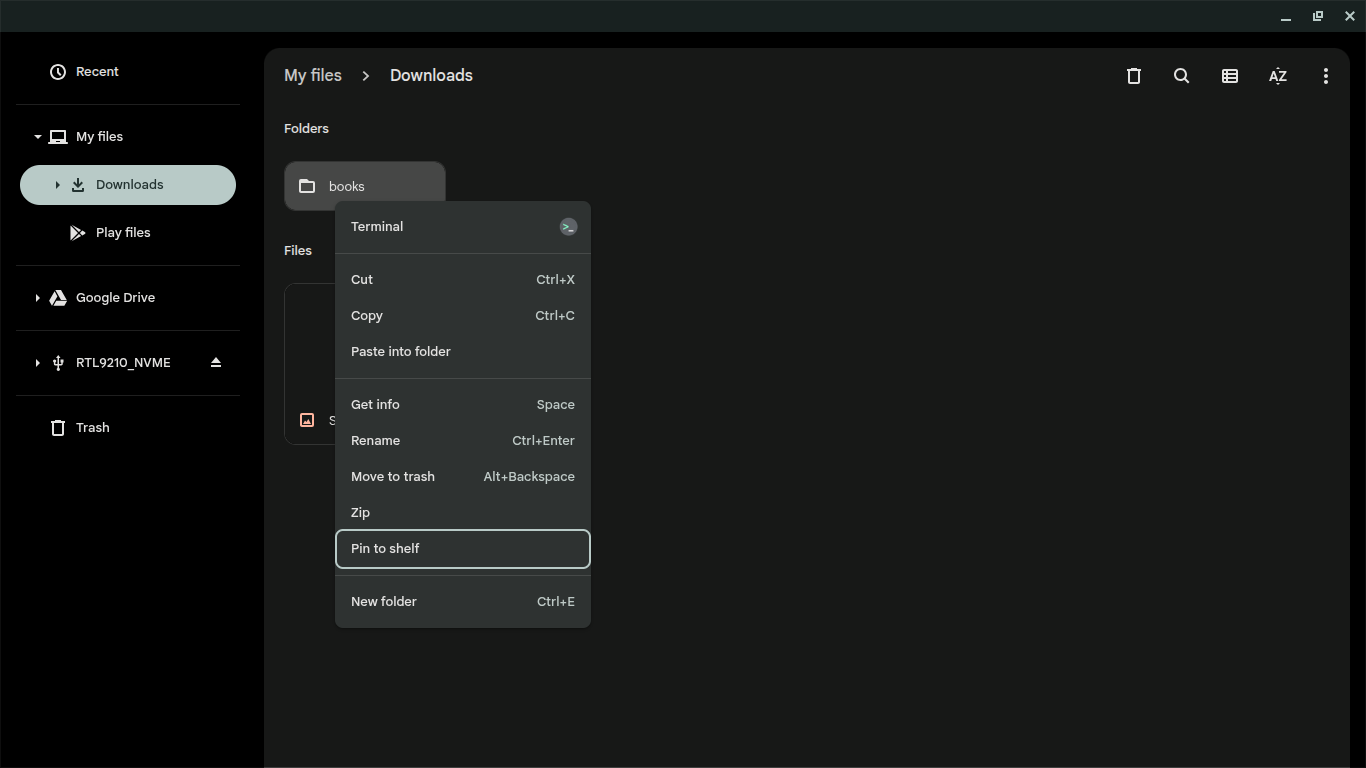Image resolution: width=1366 pixels, height=768 pixels.
Task: Click the Terminal icon in context menu
Action: tap(568, 227)
